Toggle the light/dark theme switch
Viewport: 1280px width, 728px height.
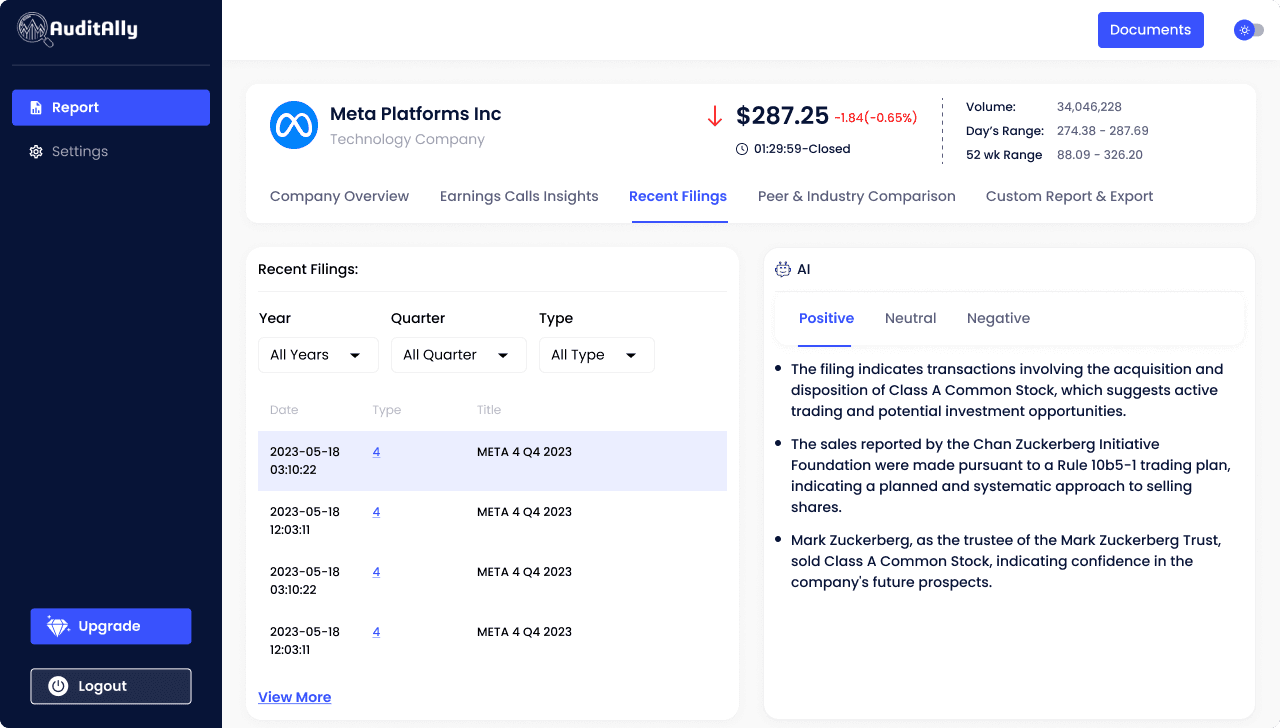coord(1249,30)
